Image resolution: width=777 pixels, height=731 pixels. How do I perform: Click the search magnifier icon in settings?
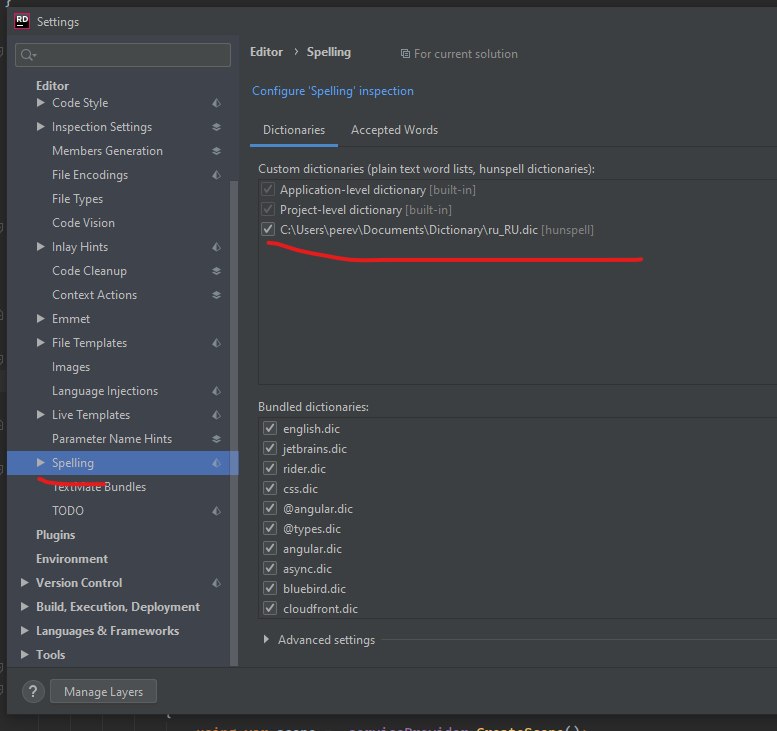pyautogui.click(x=28, y=55)
